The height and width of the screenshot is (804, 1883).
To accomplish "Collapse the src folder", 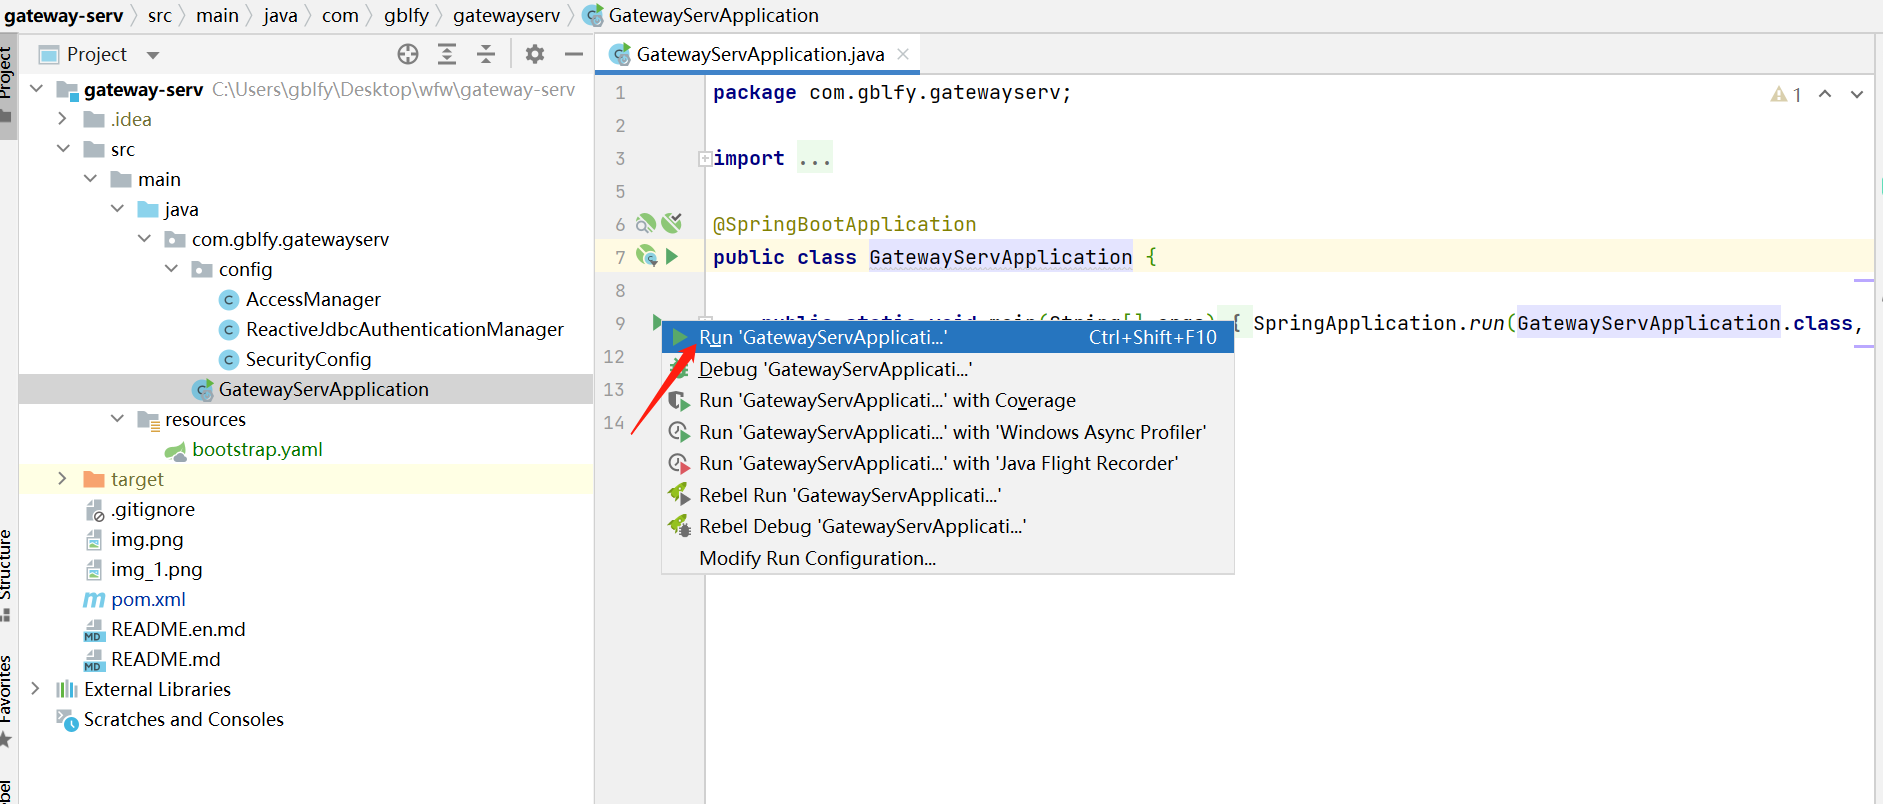I will click(63, 149).
